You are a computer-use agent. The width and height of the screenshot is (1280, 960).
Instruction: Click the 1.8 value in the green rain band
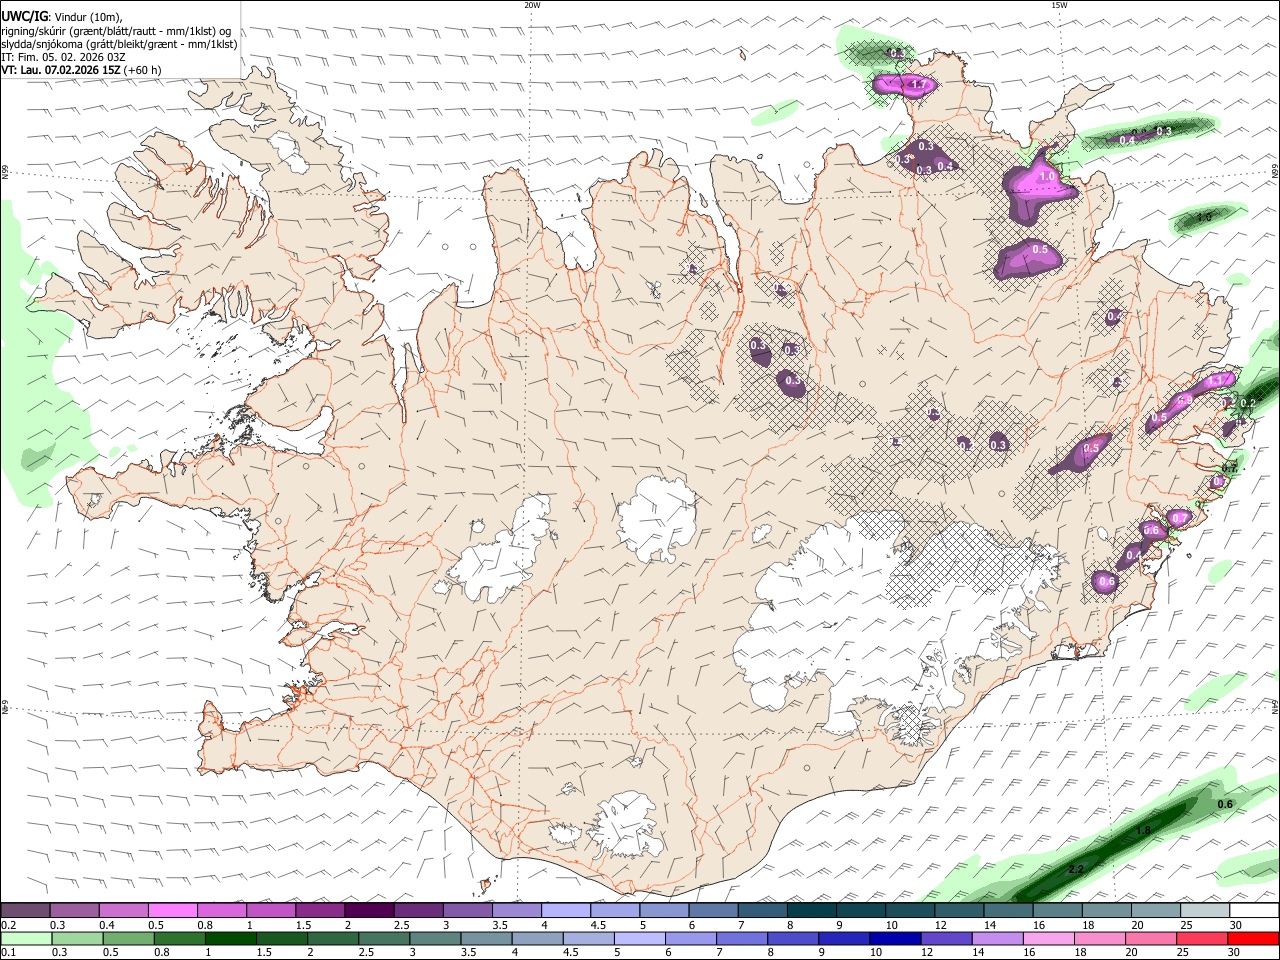coord(1144,831)
